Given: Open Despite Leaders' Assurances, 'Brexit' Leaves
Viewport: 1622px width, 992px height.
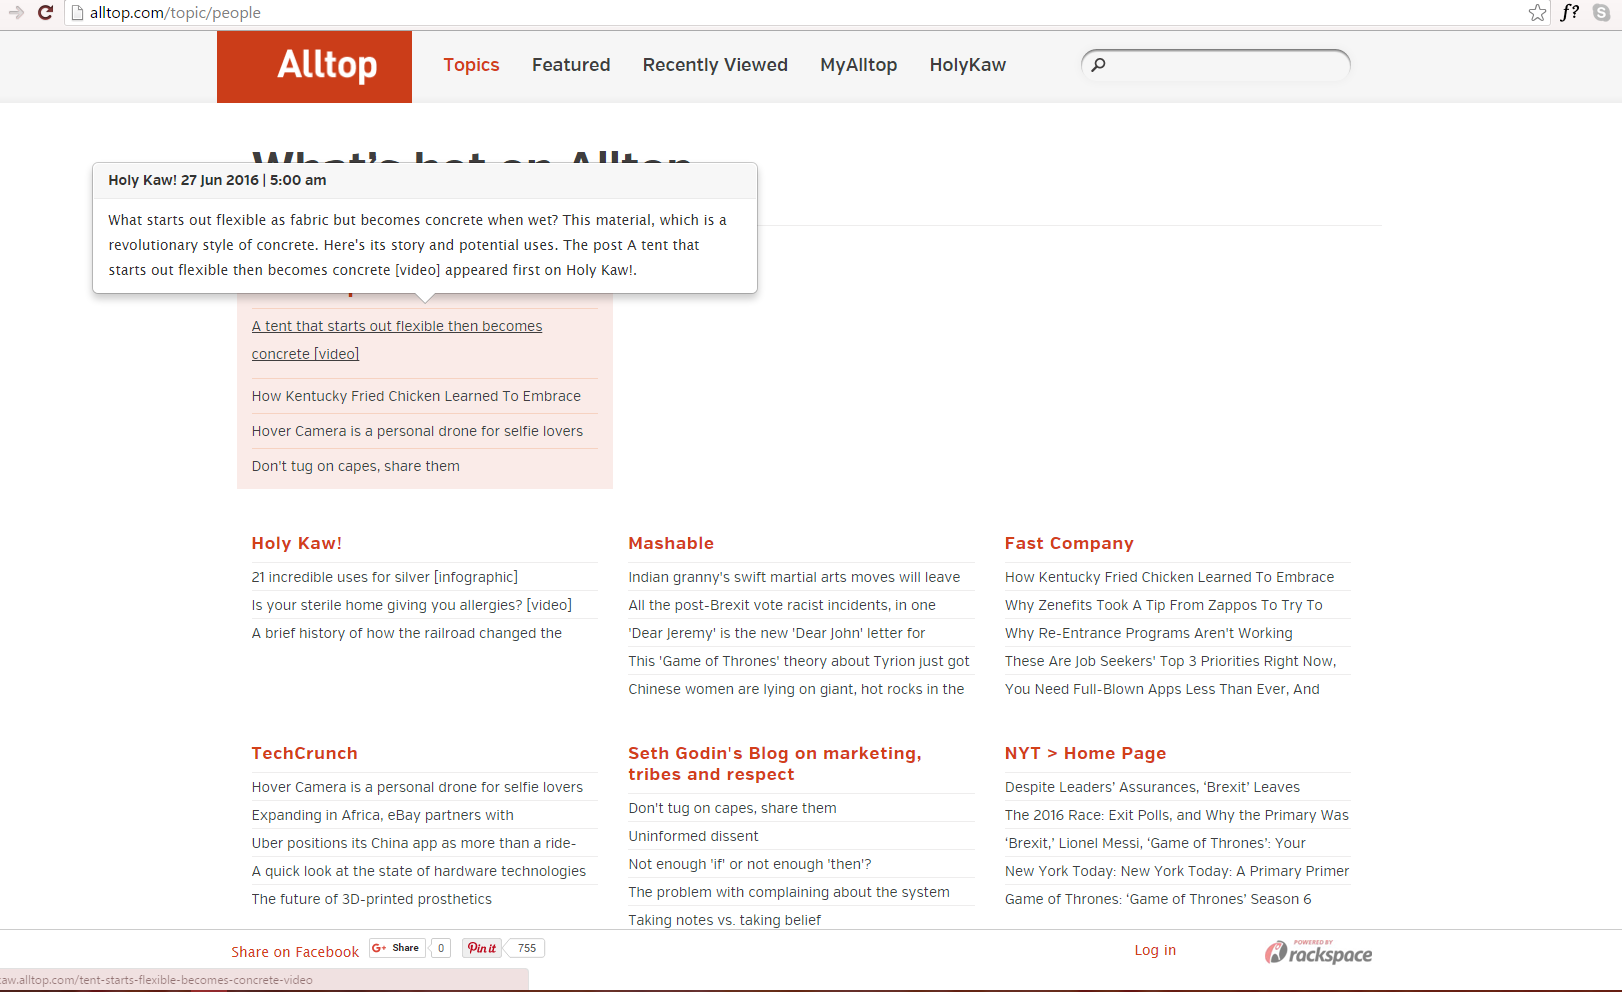Looking at the screenshot, I should pos(1152,787).
